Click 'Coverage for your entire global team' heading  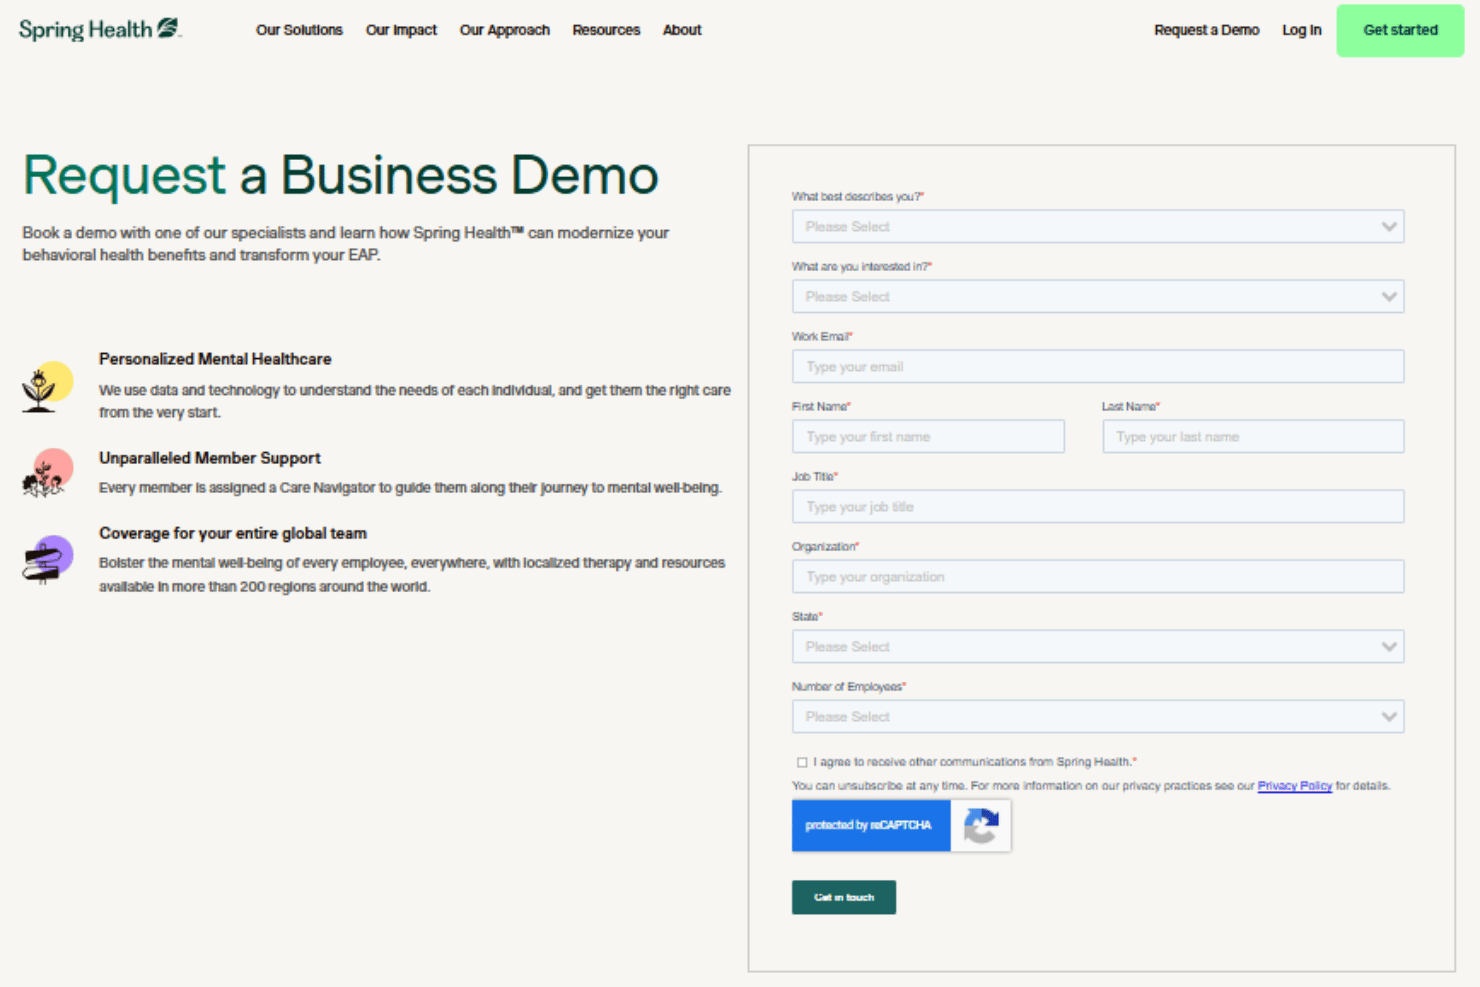(x=233, y=533)
